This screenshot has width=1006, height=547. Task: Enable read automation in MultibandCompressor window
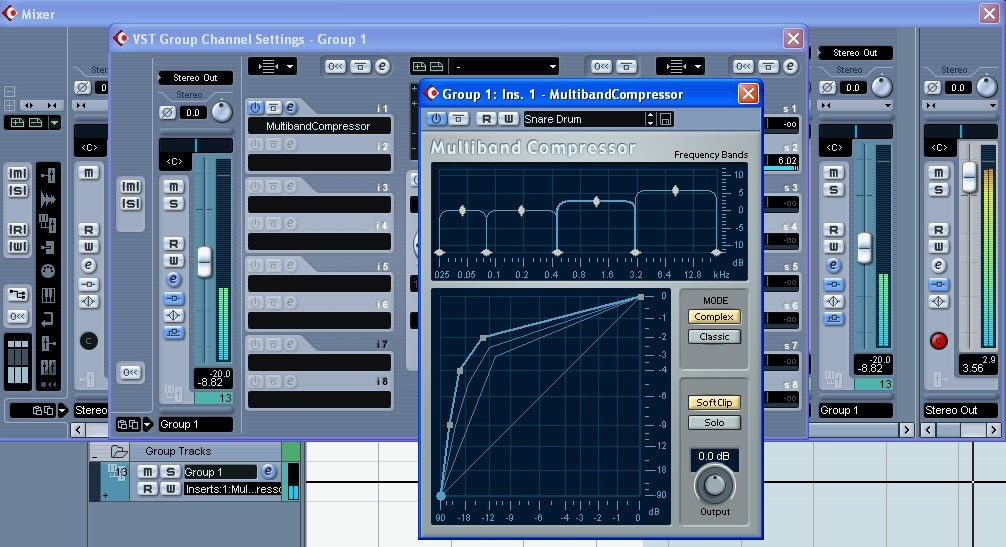pos(487,119)
